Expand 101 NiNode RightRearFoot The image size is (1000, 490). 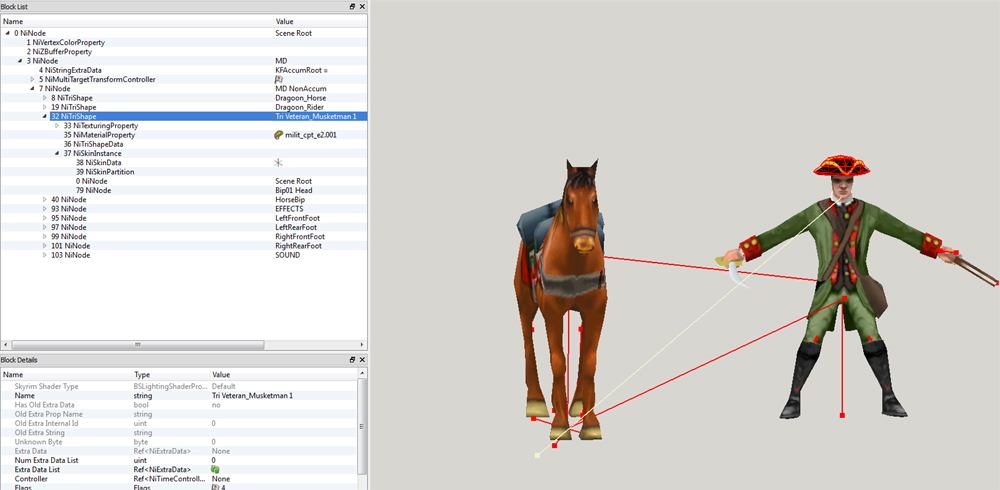coord(45,246)
